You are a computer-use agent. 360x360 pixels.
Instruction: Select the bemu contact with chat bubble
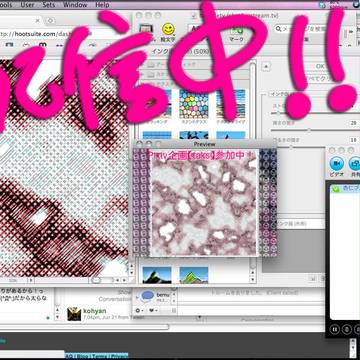pos(154,296)
